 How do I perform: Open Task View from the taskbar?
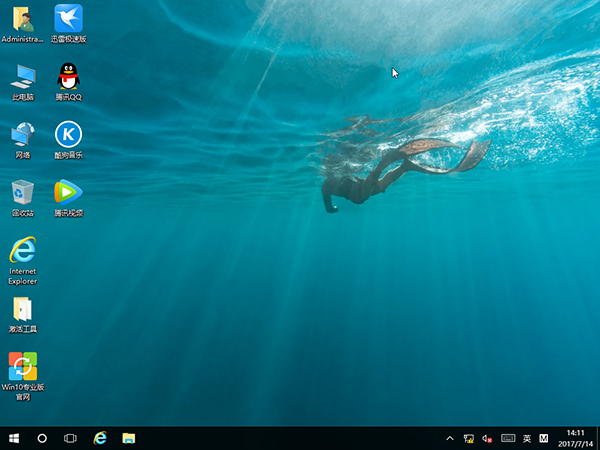coord(71,438)
